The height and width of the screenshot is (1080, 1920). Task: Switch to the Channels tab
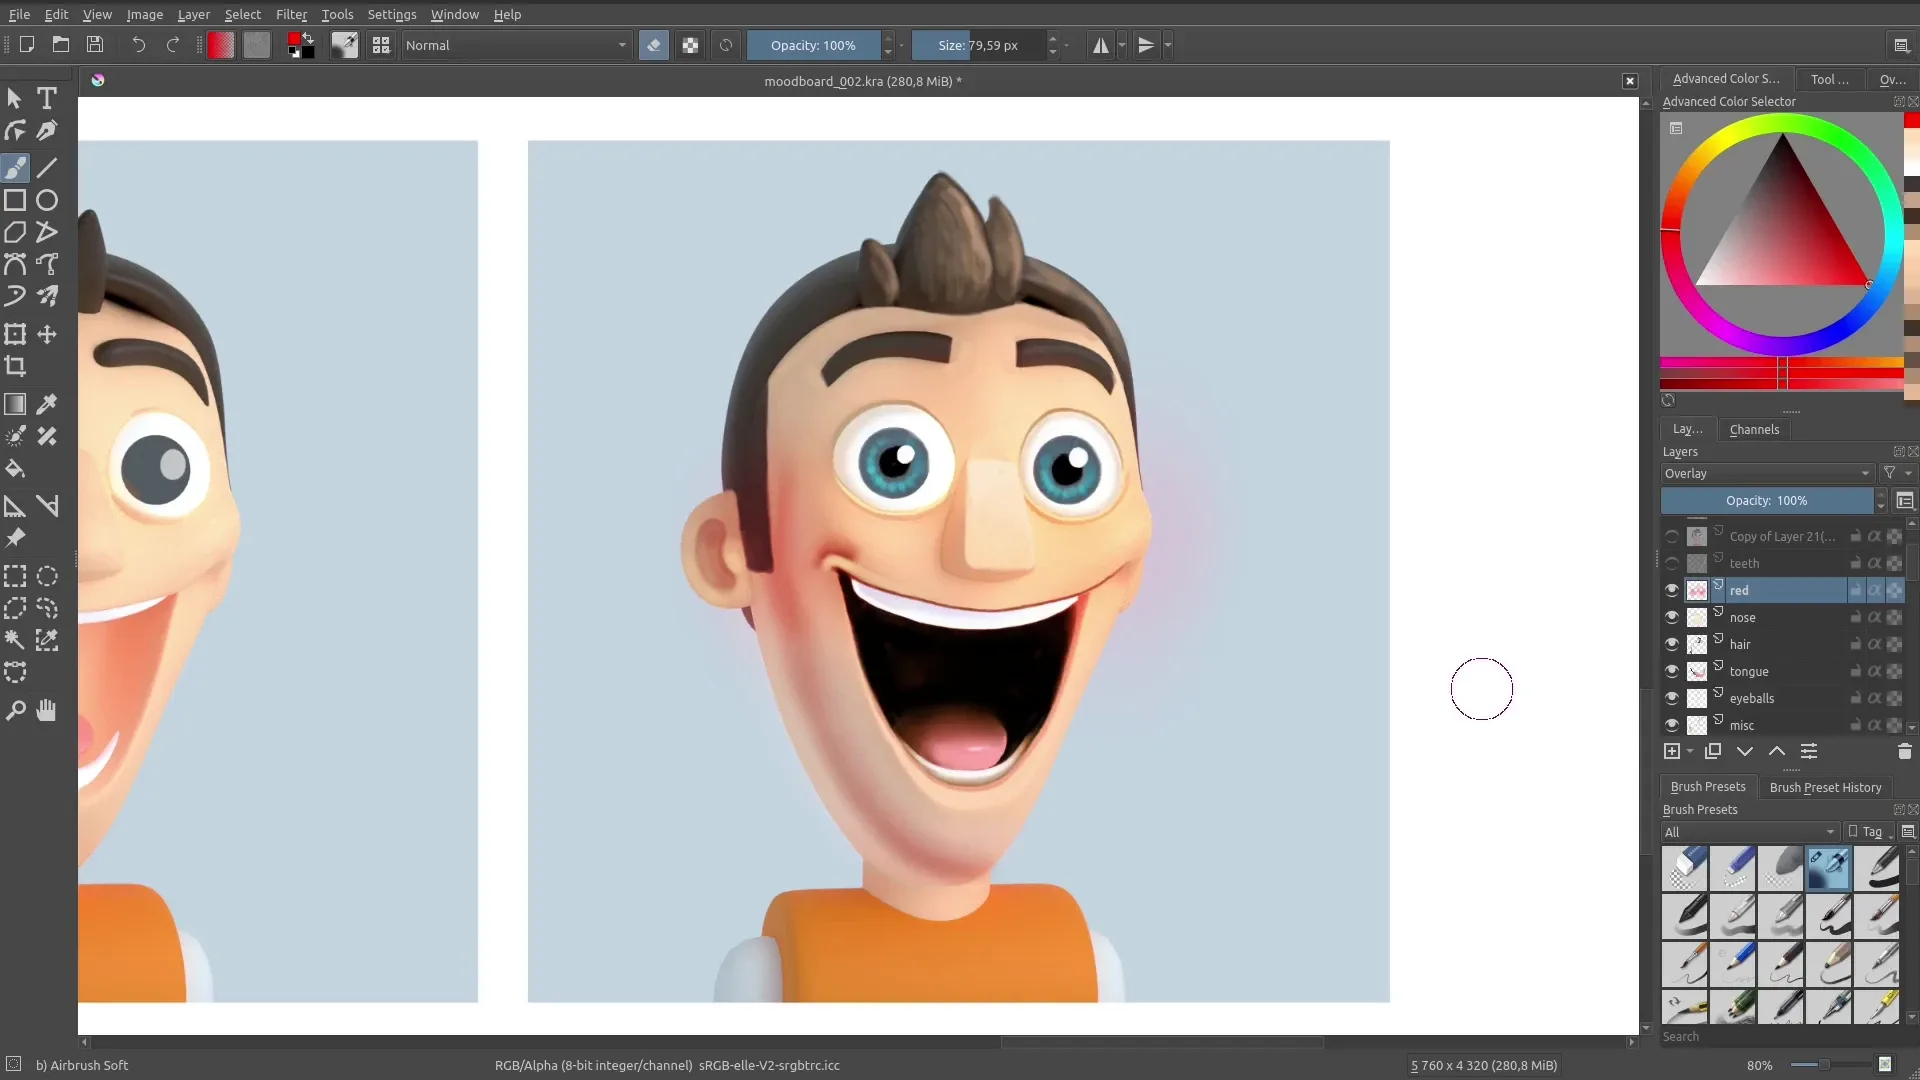[1755, 429]
